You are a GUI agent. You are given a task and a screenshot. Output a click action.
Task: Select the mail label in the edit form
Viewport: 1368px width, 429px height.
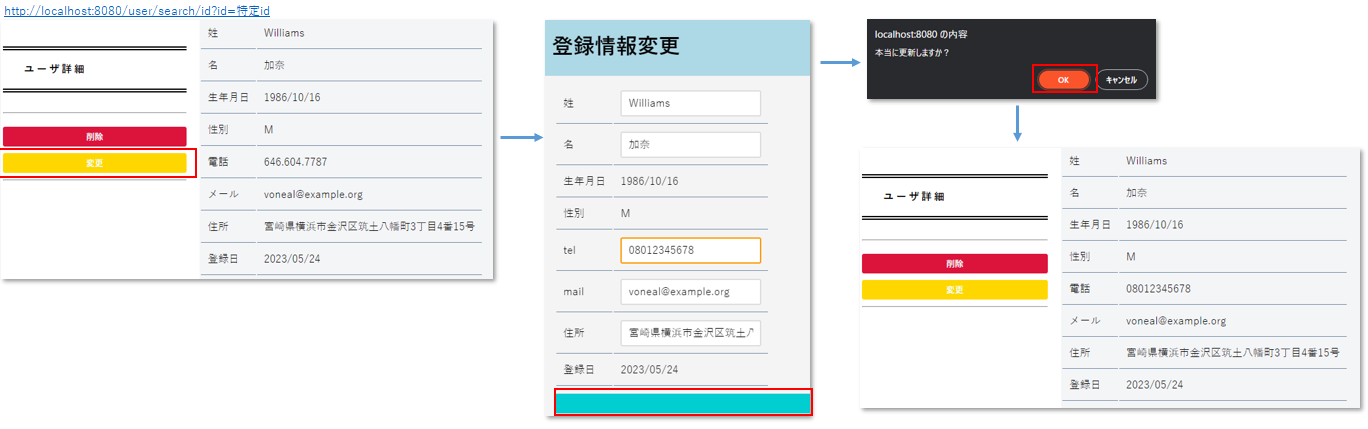click(x=574, y=292)
